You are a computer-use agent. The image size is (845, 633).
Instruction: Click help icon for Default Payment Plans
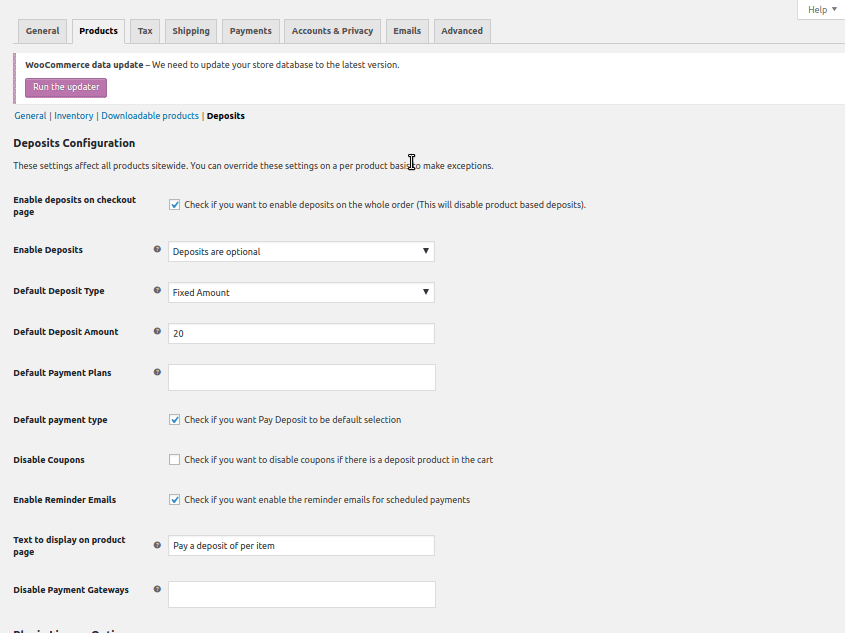157,372
